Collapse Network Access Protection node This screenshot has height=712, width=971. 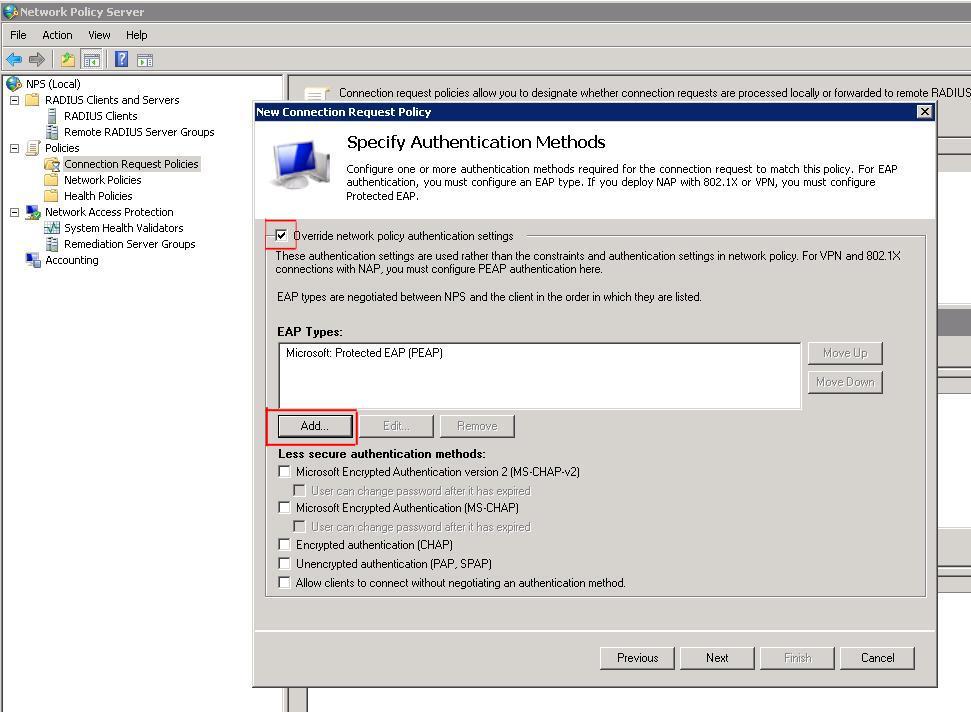click(x=14, y=212)
